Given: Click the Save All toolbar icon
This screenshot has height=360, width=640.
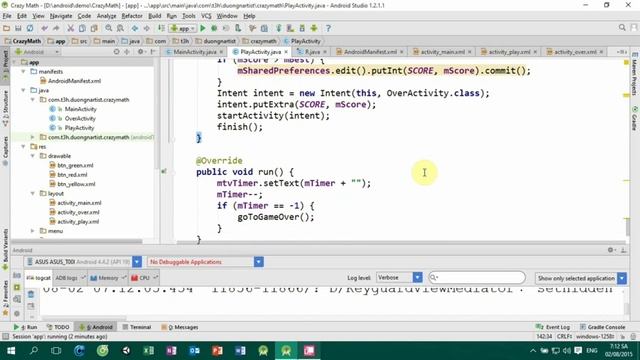Looking at the screenshot, I should coord(18,28).
